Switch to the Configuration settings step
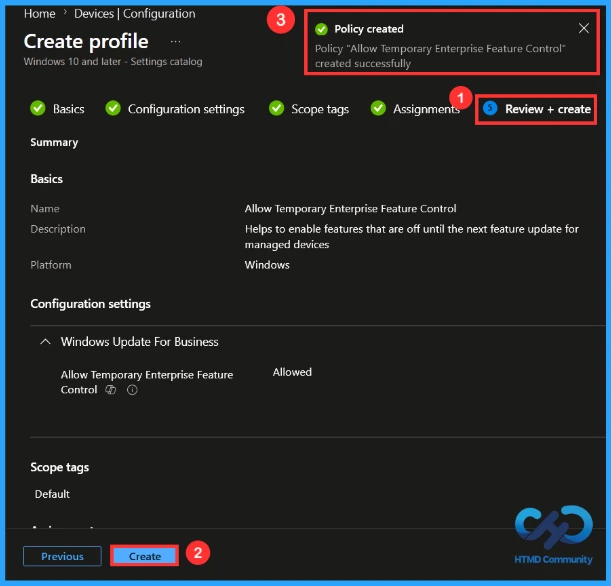Viewport: 611px width, 586px height. click(x=186, y=109)
